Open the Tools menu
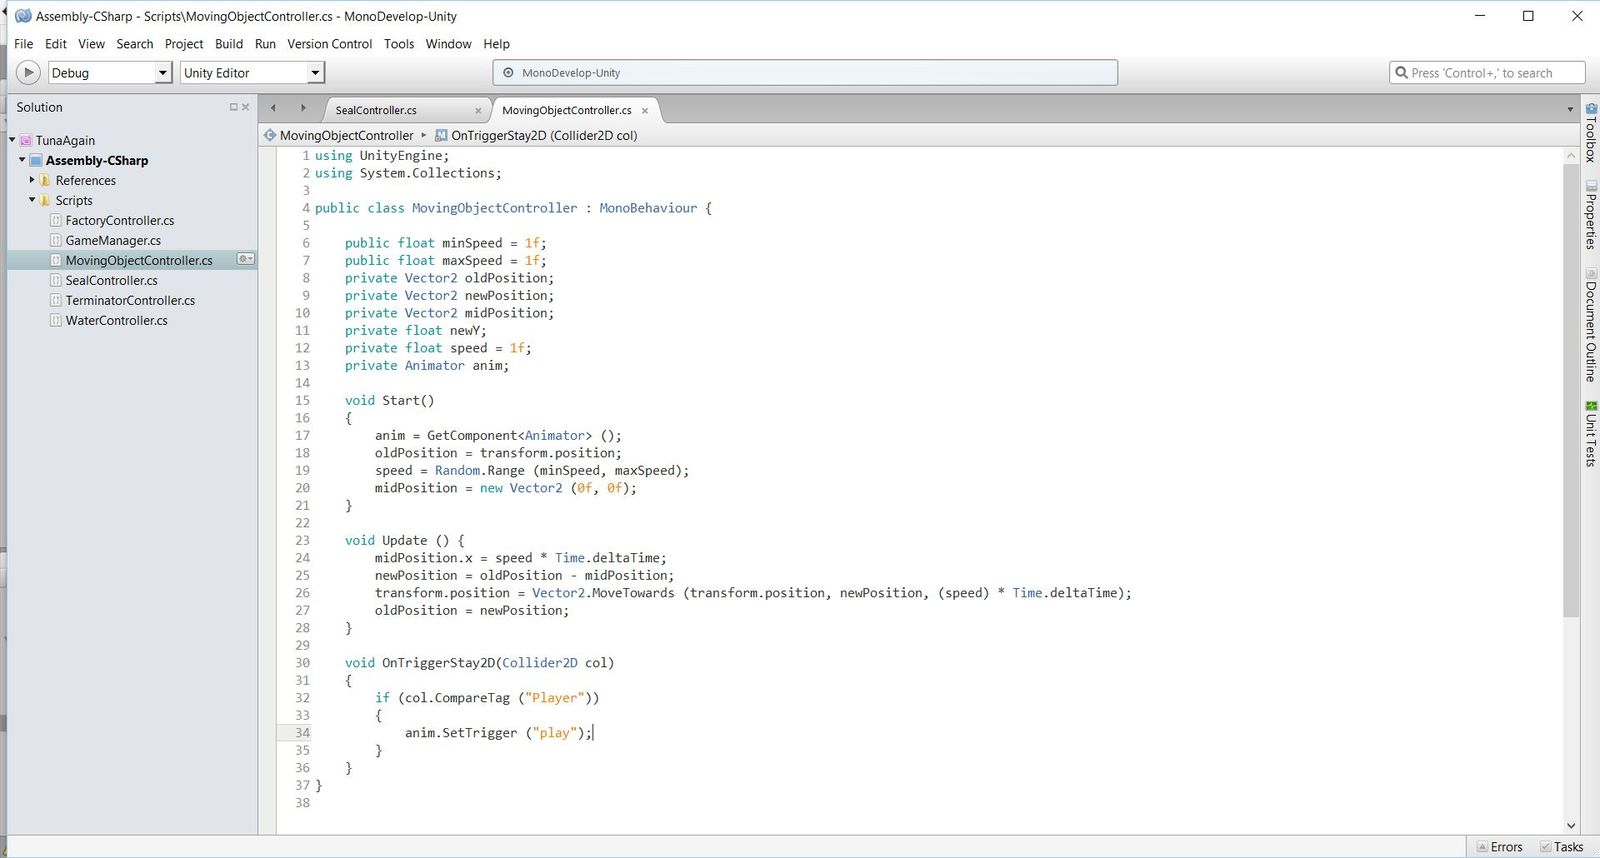The width and height of the screenshot is (1600, 858). tap(399, 44)
